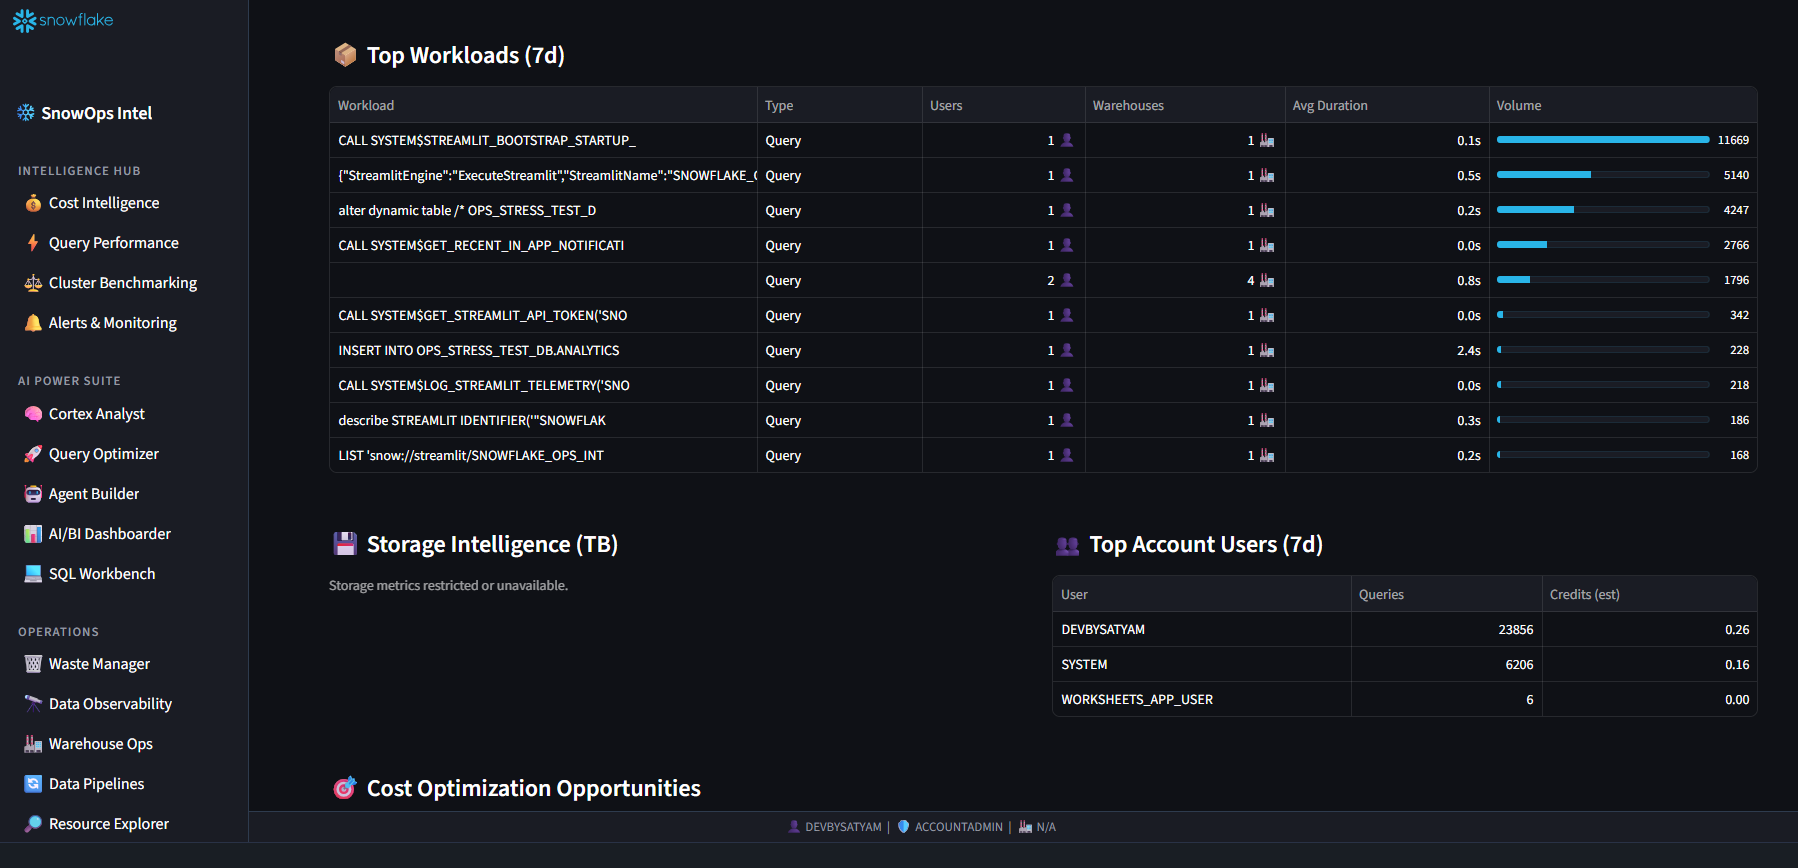Click the user icon in the INSERT INTO OPS_STRESS_TEST_DB row
1798x868 pixels.
1067,350
